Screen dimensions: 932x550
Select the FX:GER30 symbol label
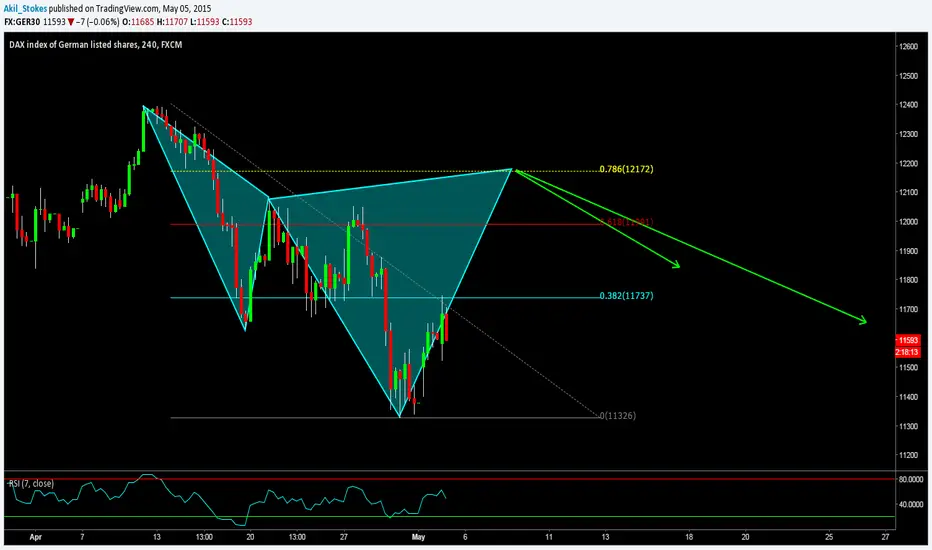pos(23,21)
